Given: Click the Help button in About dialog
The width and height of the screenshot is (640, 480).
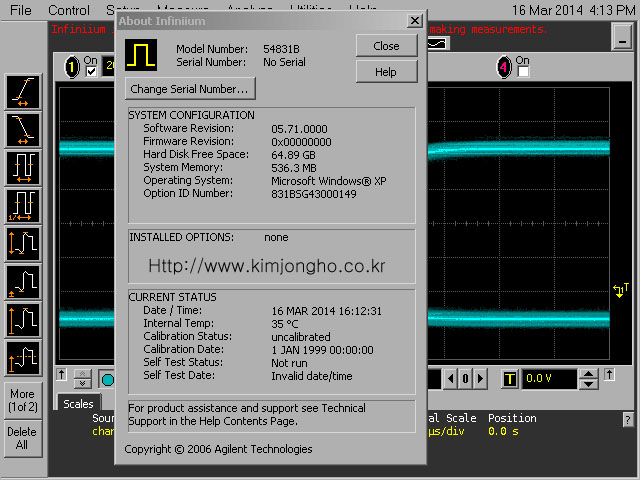Looking at the screenshot, I should [386, 72].
